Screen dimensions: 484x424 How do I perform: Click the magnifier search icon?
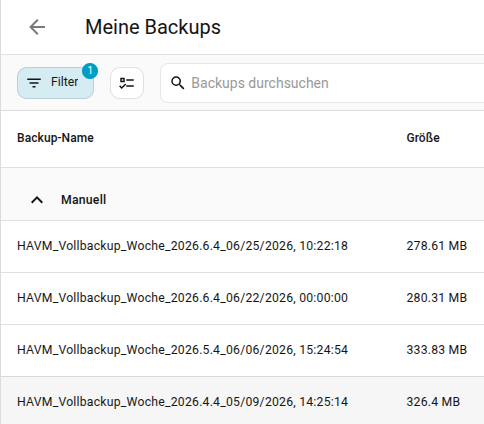(177, 83)
